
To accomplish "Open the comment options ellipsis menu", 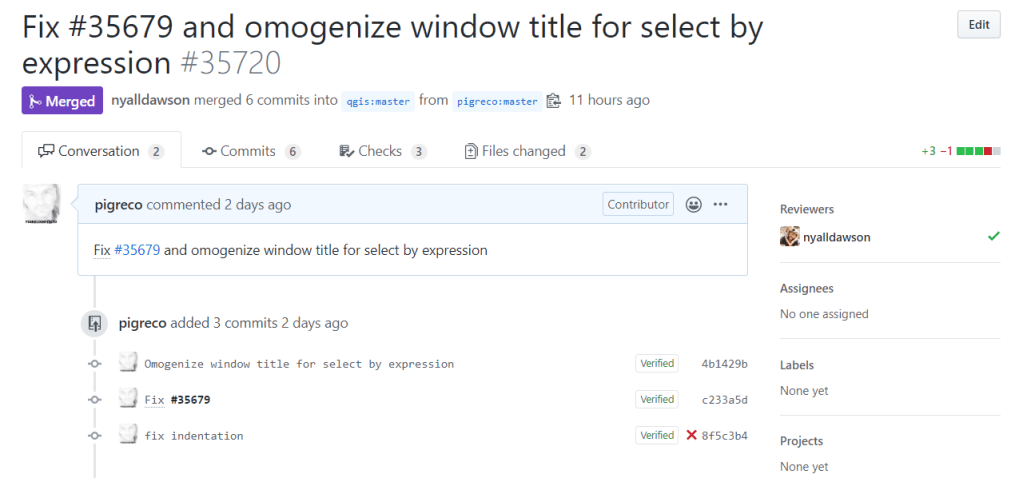I will coord(721,204).
